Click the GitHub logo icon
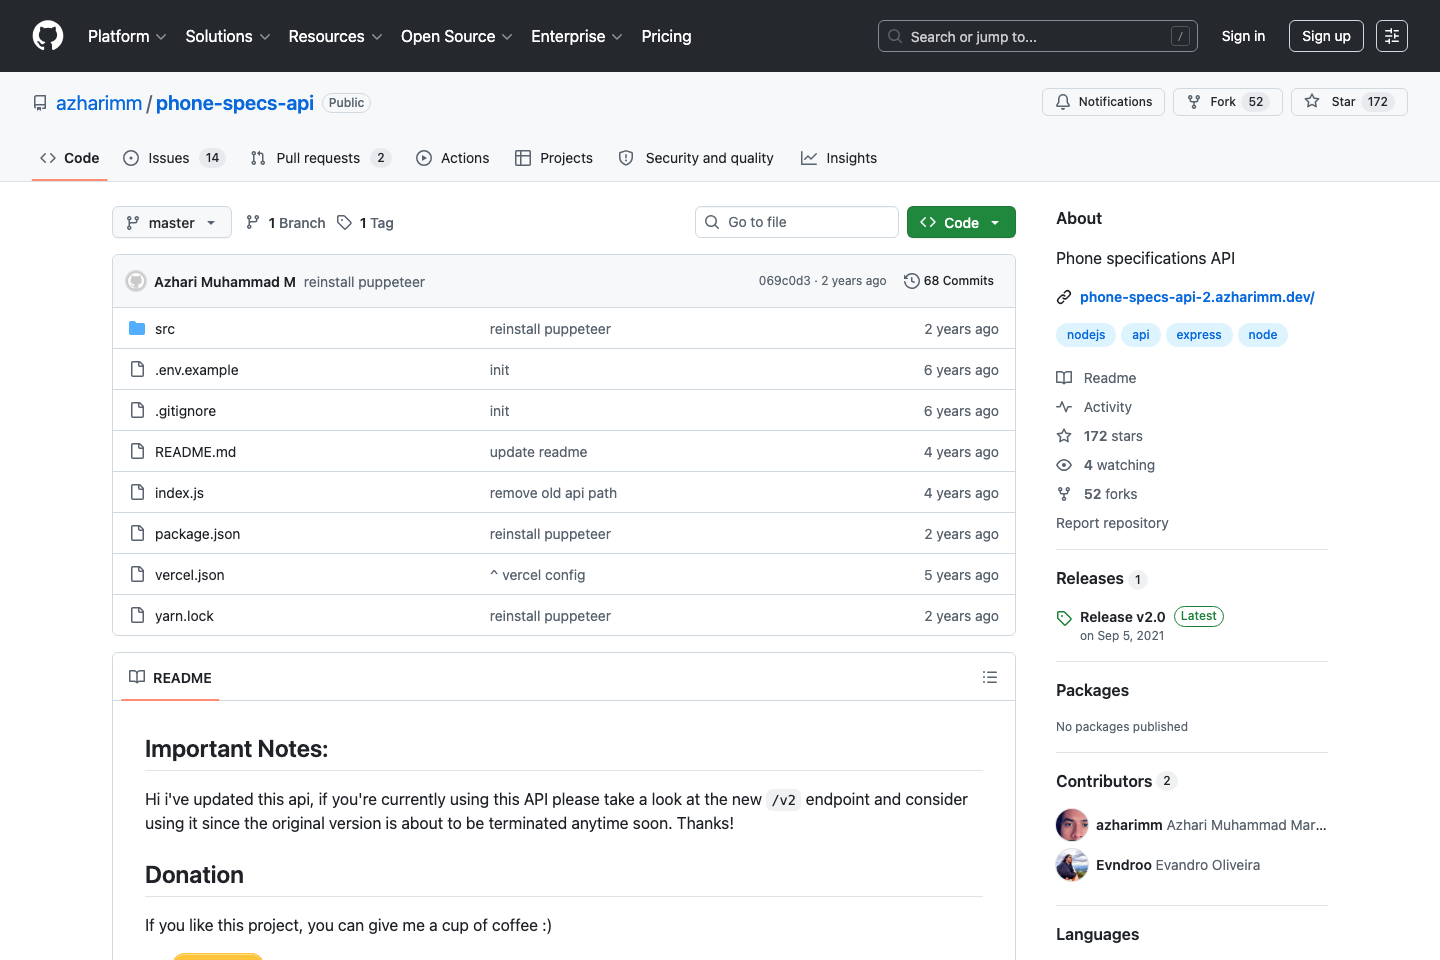The height and width of the screenshot is (960, 1440). point(48,36)
